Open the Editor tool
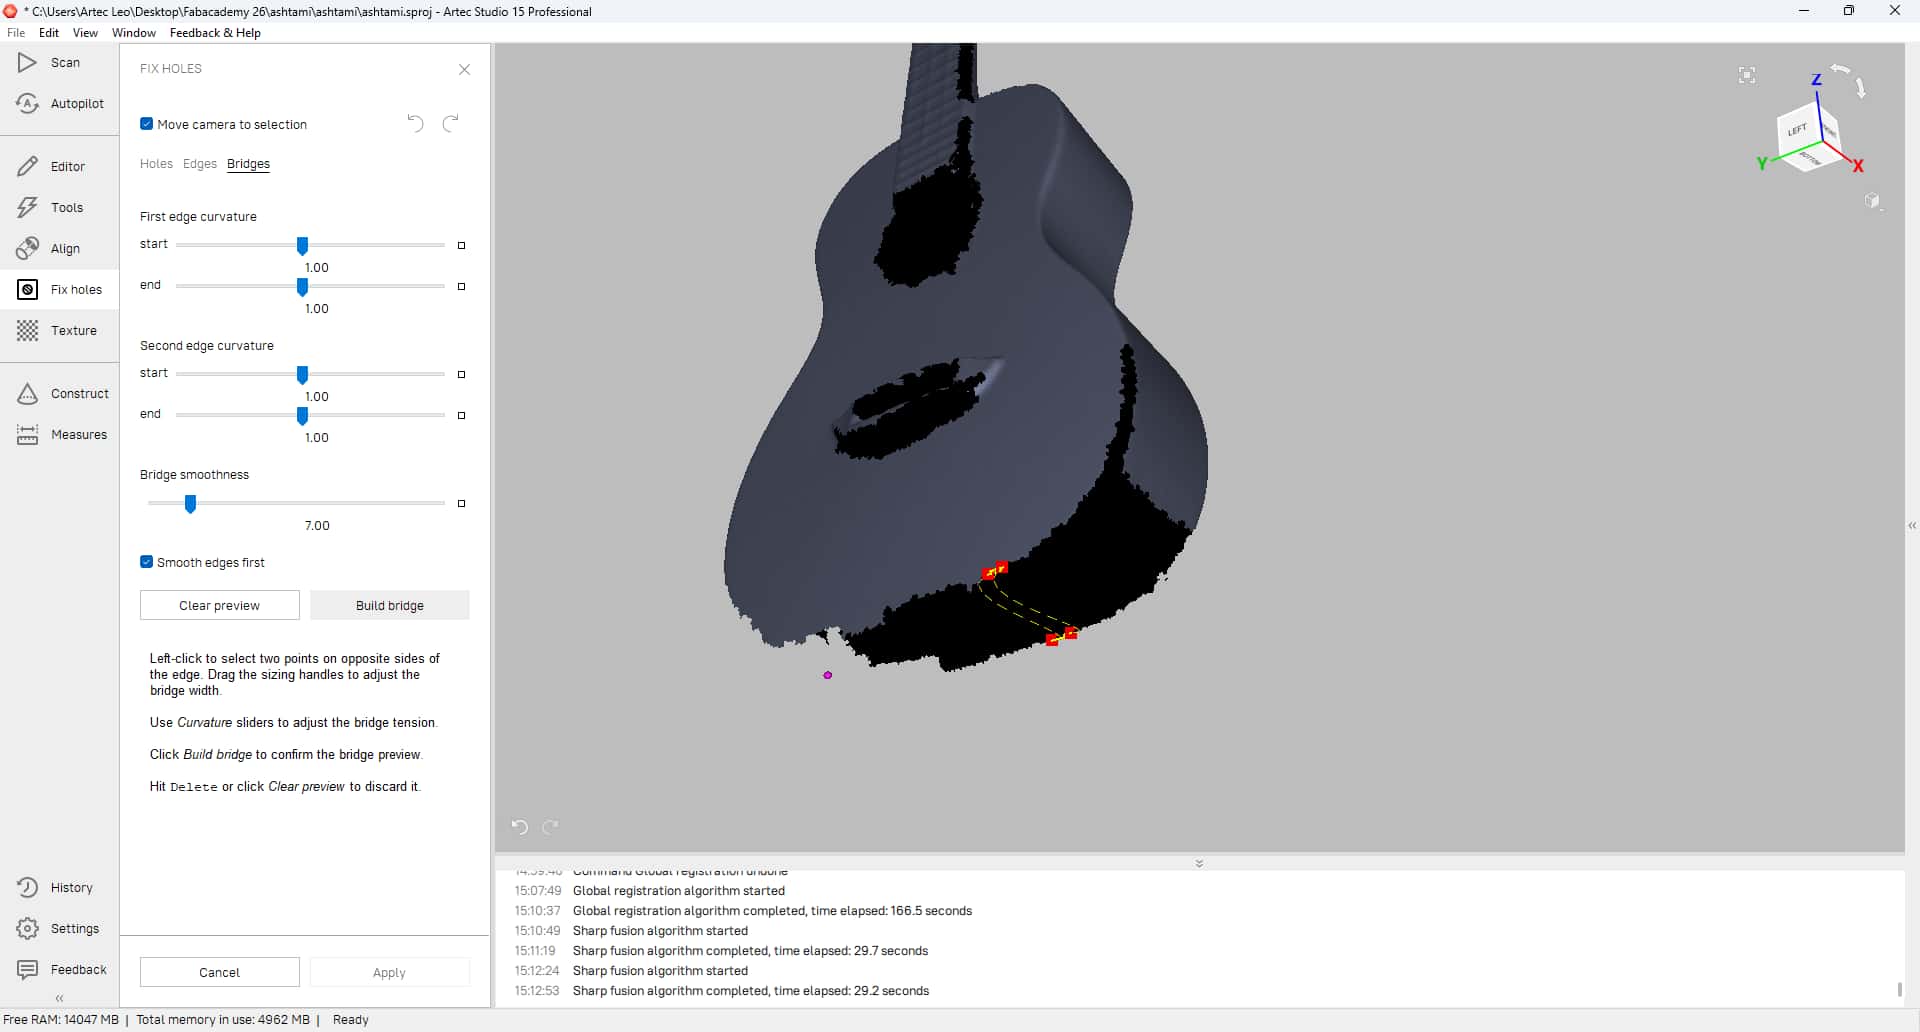This screenshot has height=1032, width=1920. pos(59,166)
